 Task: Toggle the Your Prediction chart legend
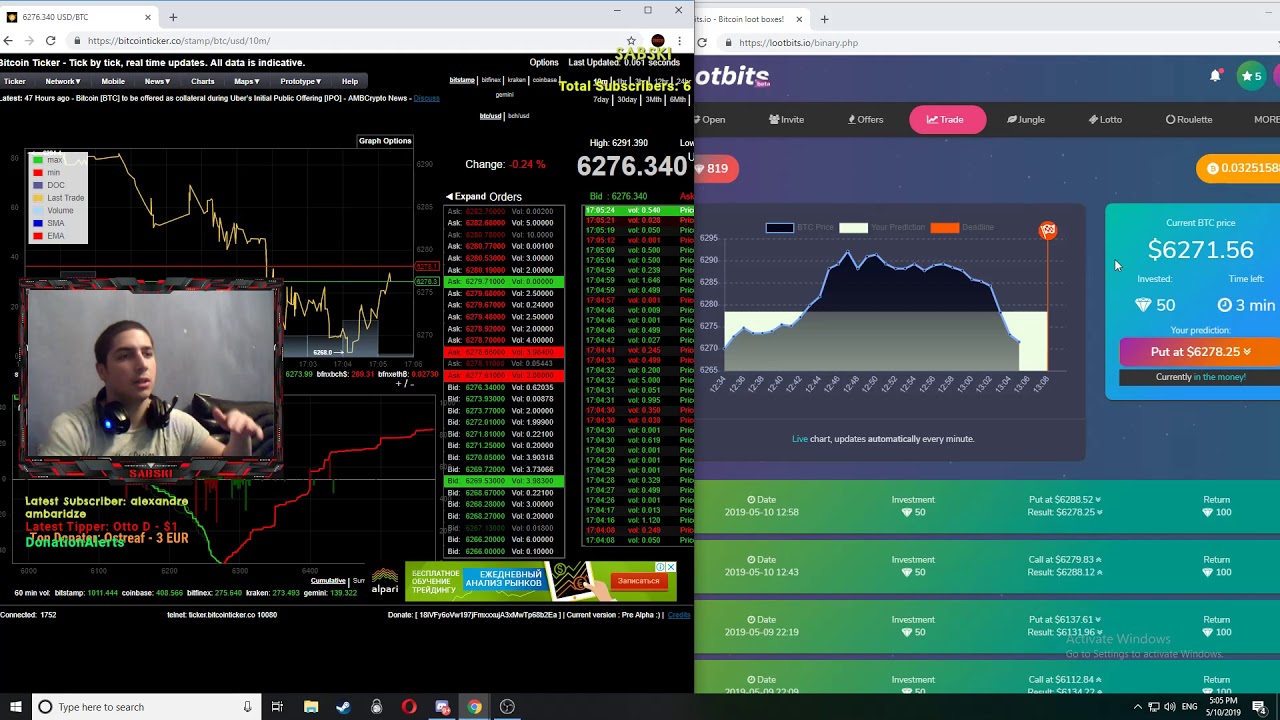pyautogui.click(x=881, y=227)
